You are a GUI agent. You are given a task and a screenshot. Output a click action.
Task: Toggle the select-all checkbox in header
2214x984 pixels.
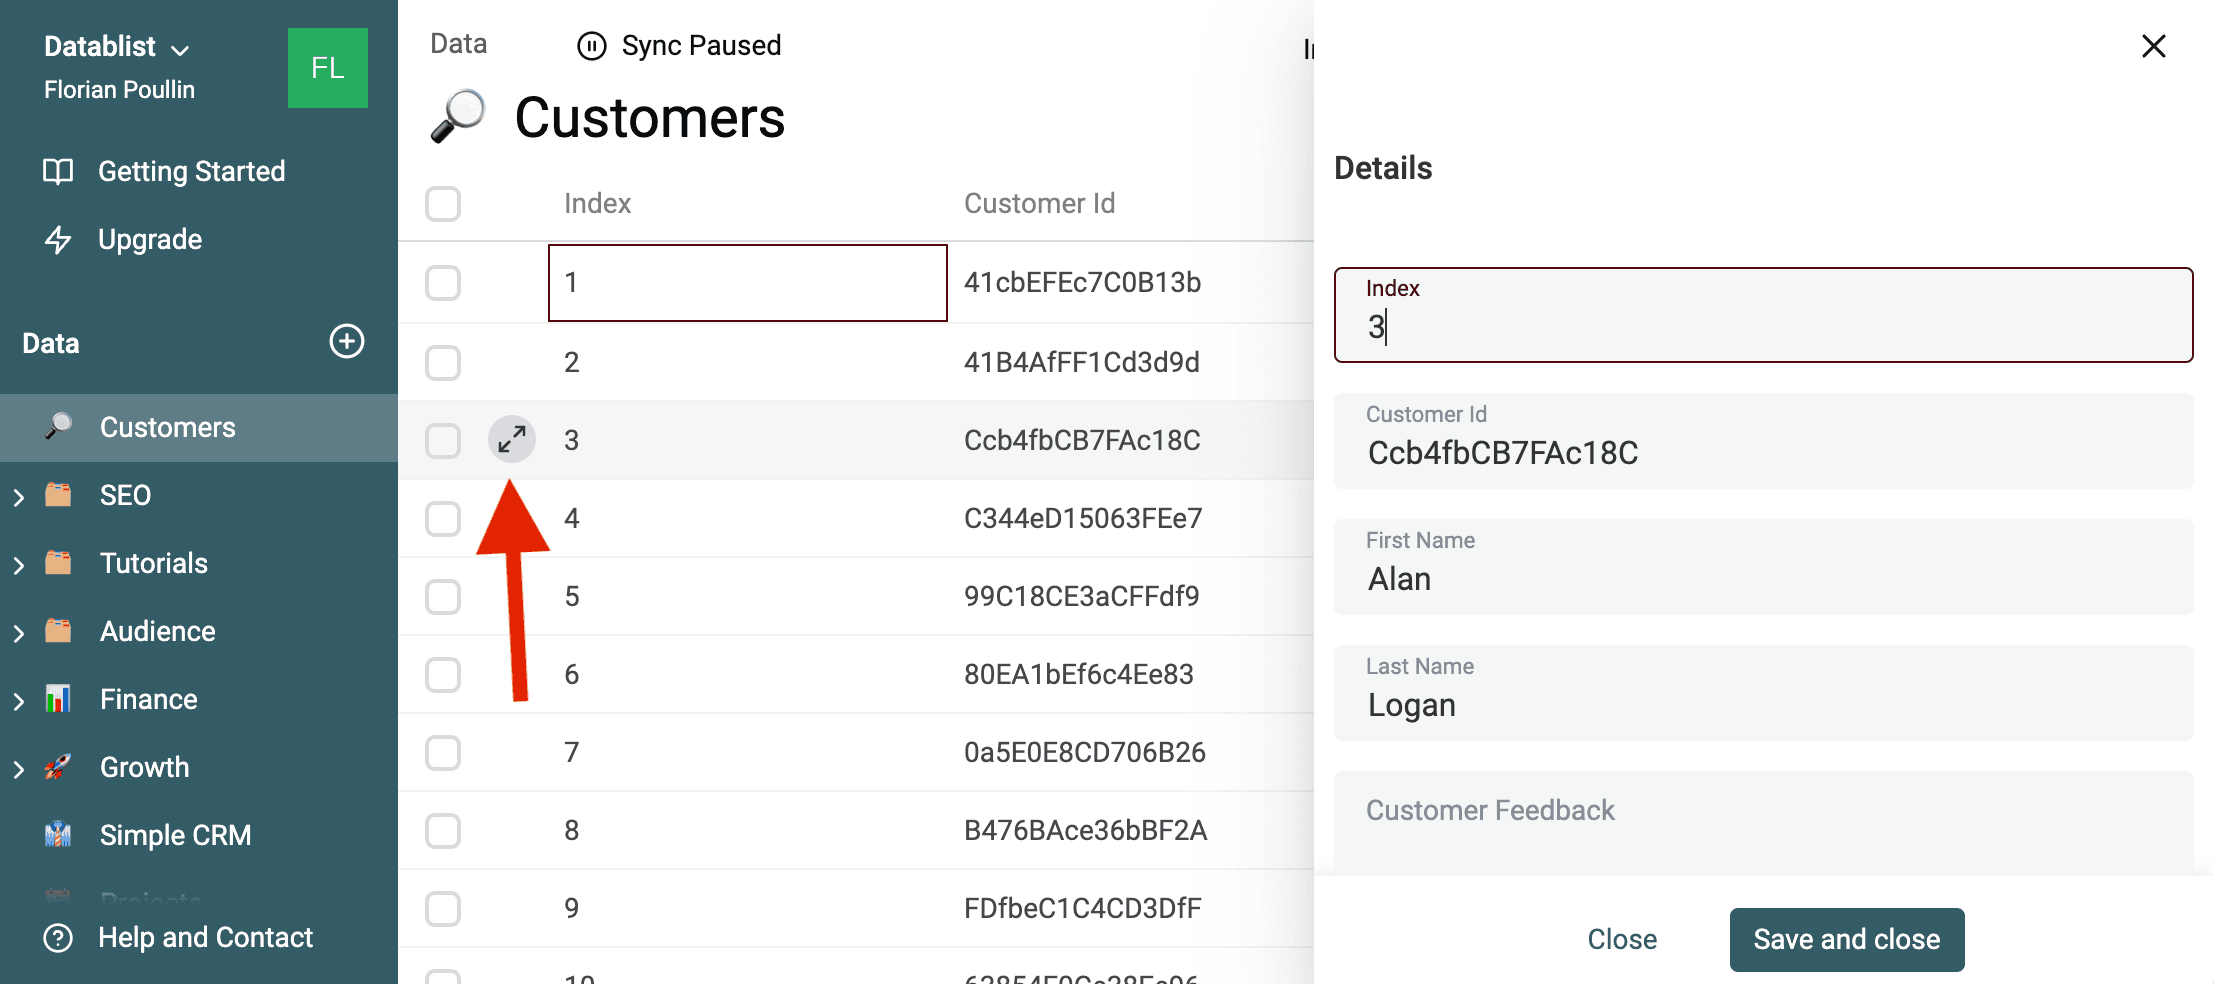tap(443, 204)
